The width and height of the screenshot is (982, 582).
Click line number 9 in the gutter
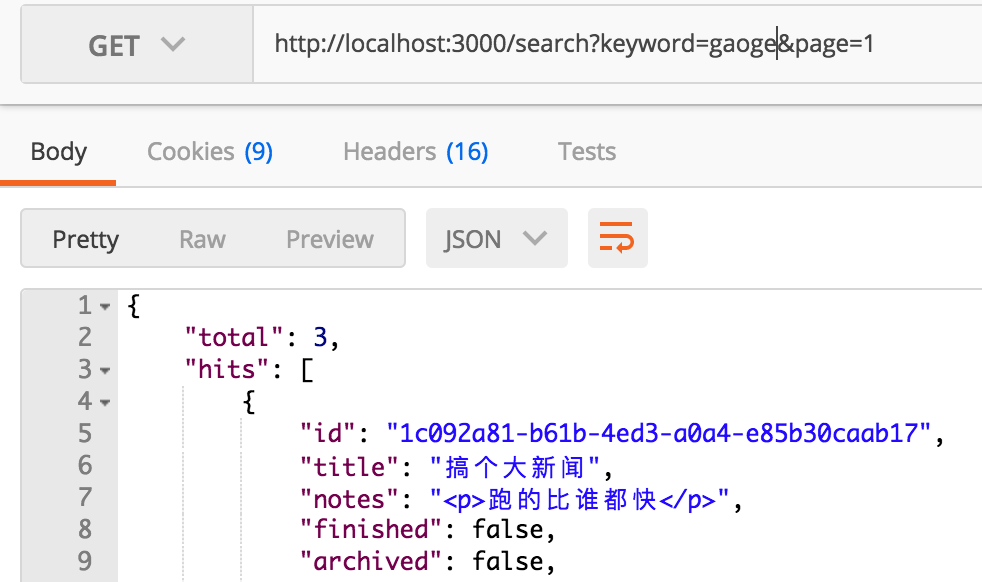[x=84, y=562]
